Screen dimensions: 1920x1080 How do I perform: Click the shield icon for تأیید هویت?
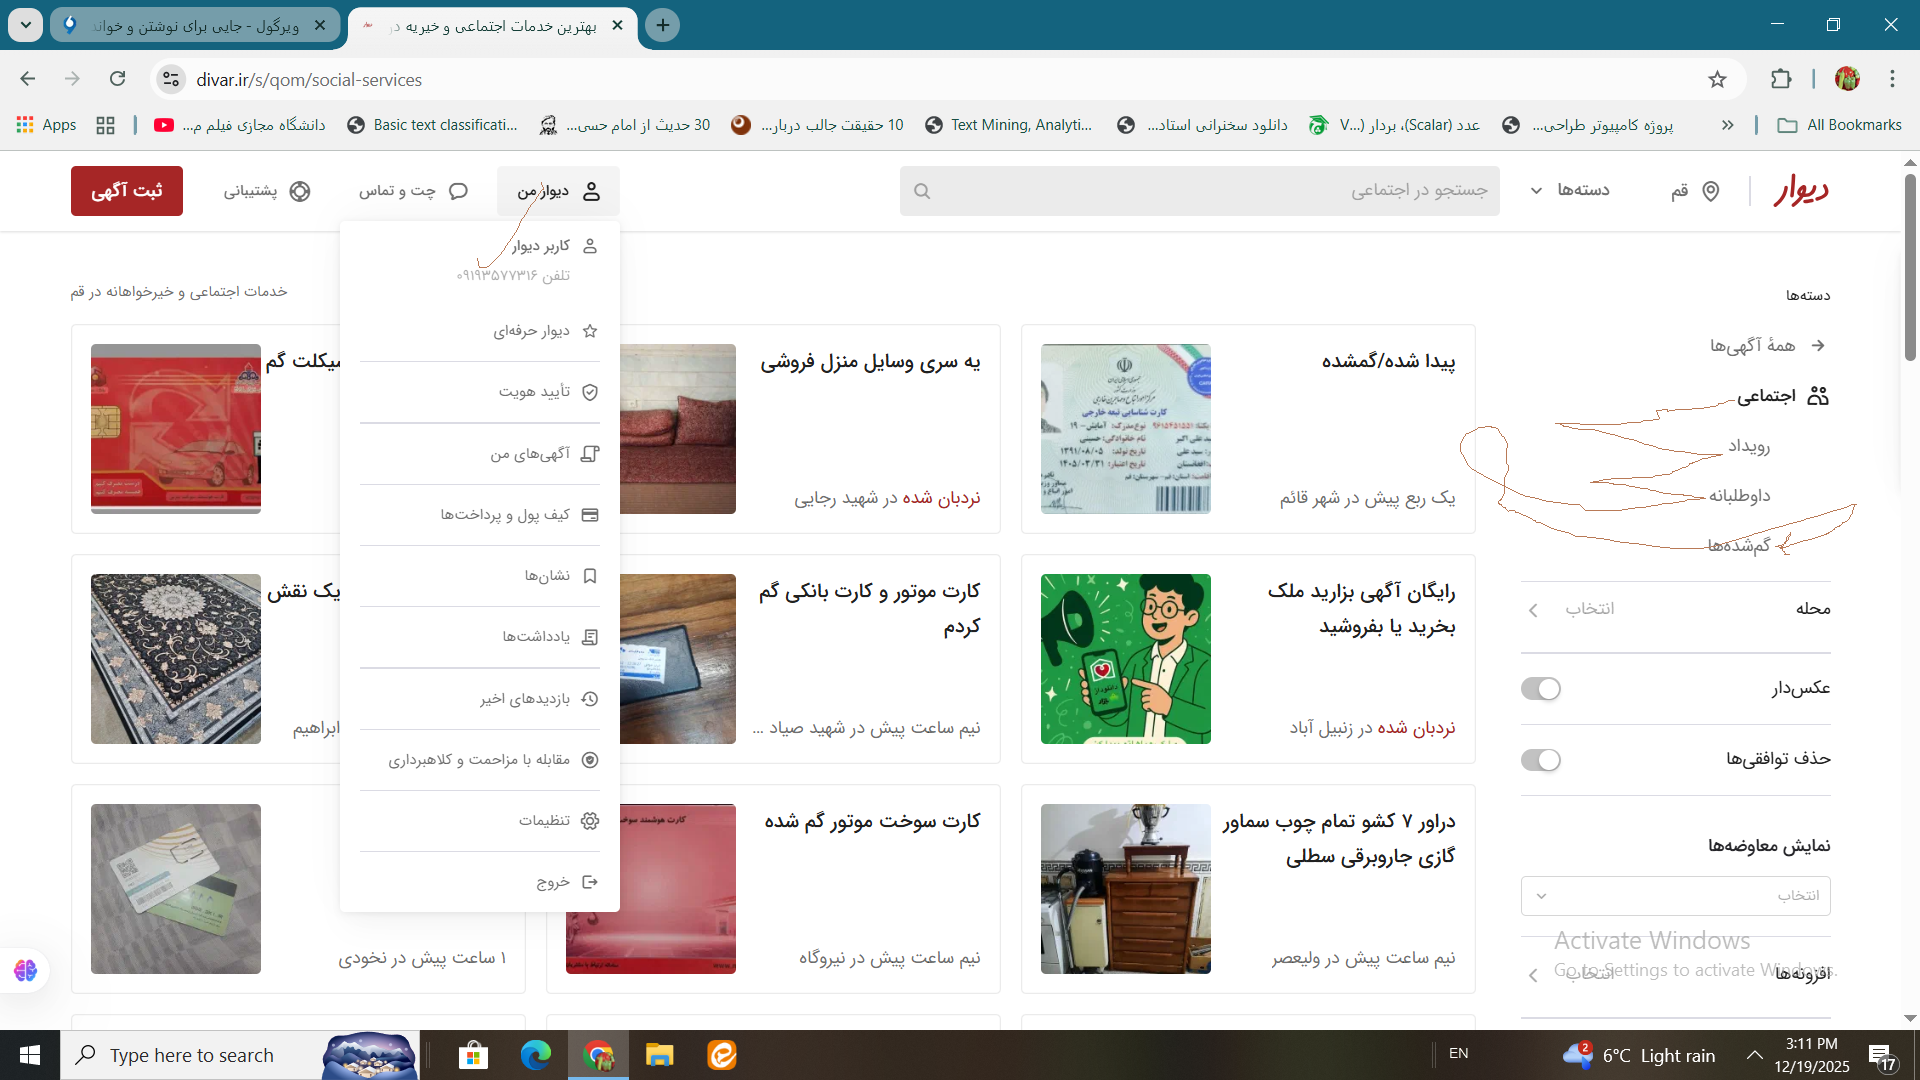point(590,392)
